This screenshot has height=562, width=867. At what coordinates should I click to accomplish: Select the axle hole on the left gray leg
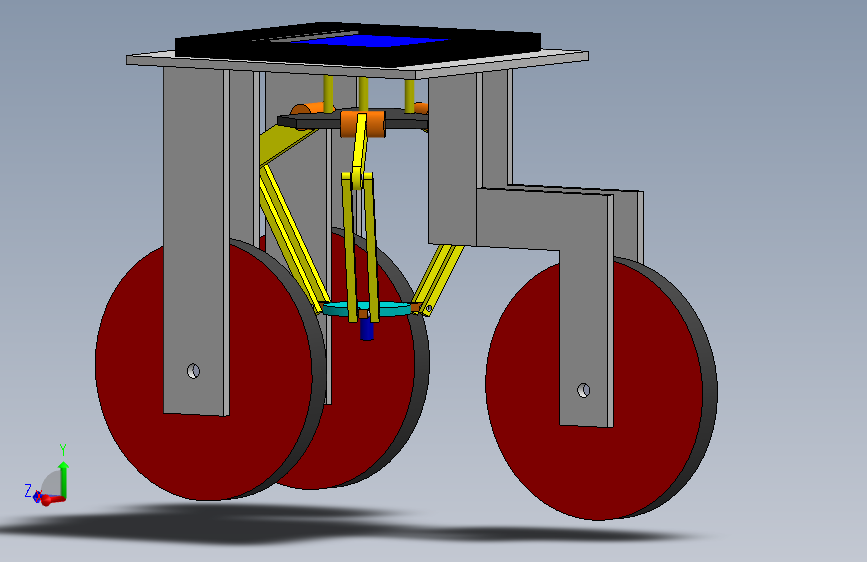(x=194, y=371)
